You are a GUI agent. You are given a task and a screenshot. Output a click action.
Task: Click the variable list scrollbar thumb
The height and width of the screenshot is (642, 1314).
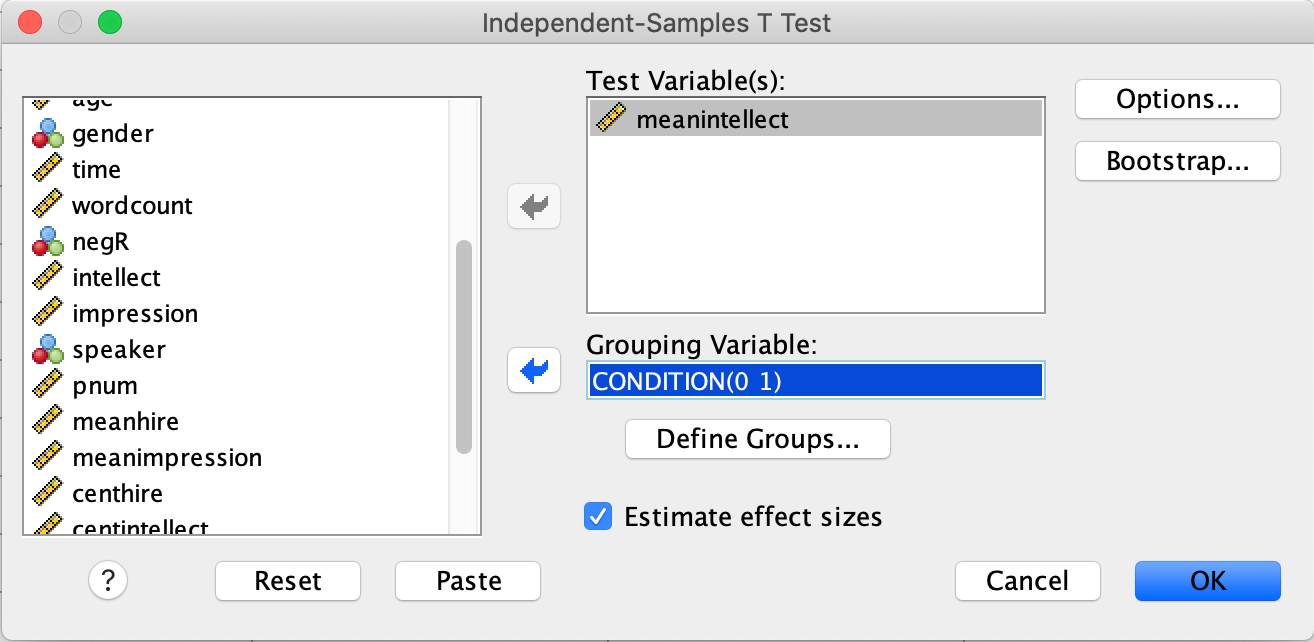coord(464,348)
